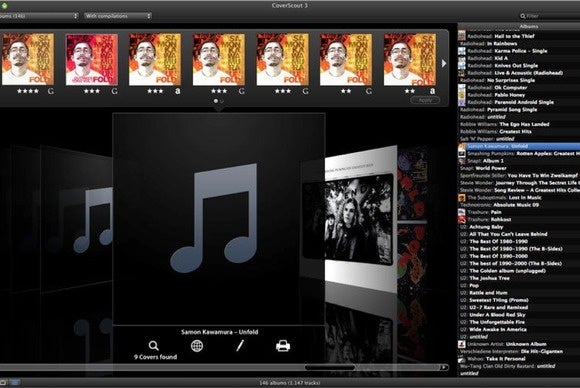Select Snap!: World Power
Viewport: 580px width, 388px height.
click(x=519, y=168)
